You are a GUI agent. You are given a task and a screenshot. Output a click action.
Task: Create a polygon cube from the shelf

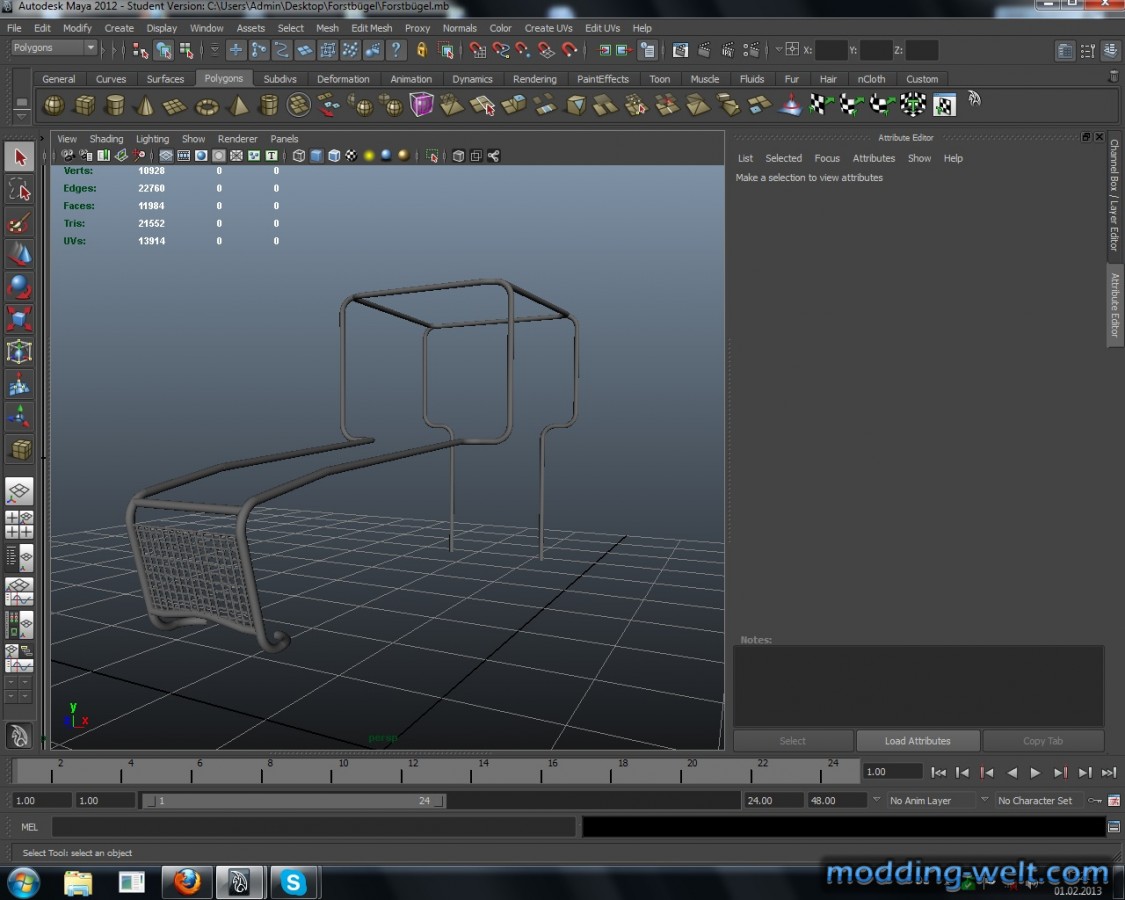click(x=85, y=106)
